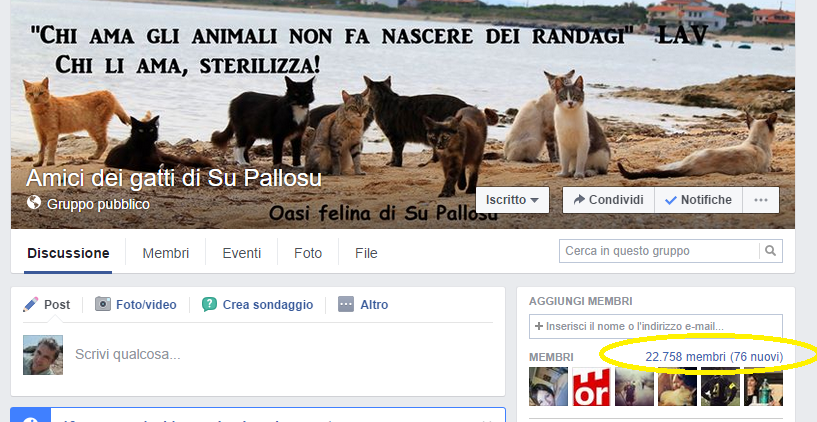Click the search magnifier icon in group search
The width and height of the screenshot is (817, 422).
coord(771,251)
